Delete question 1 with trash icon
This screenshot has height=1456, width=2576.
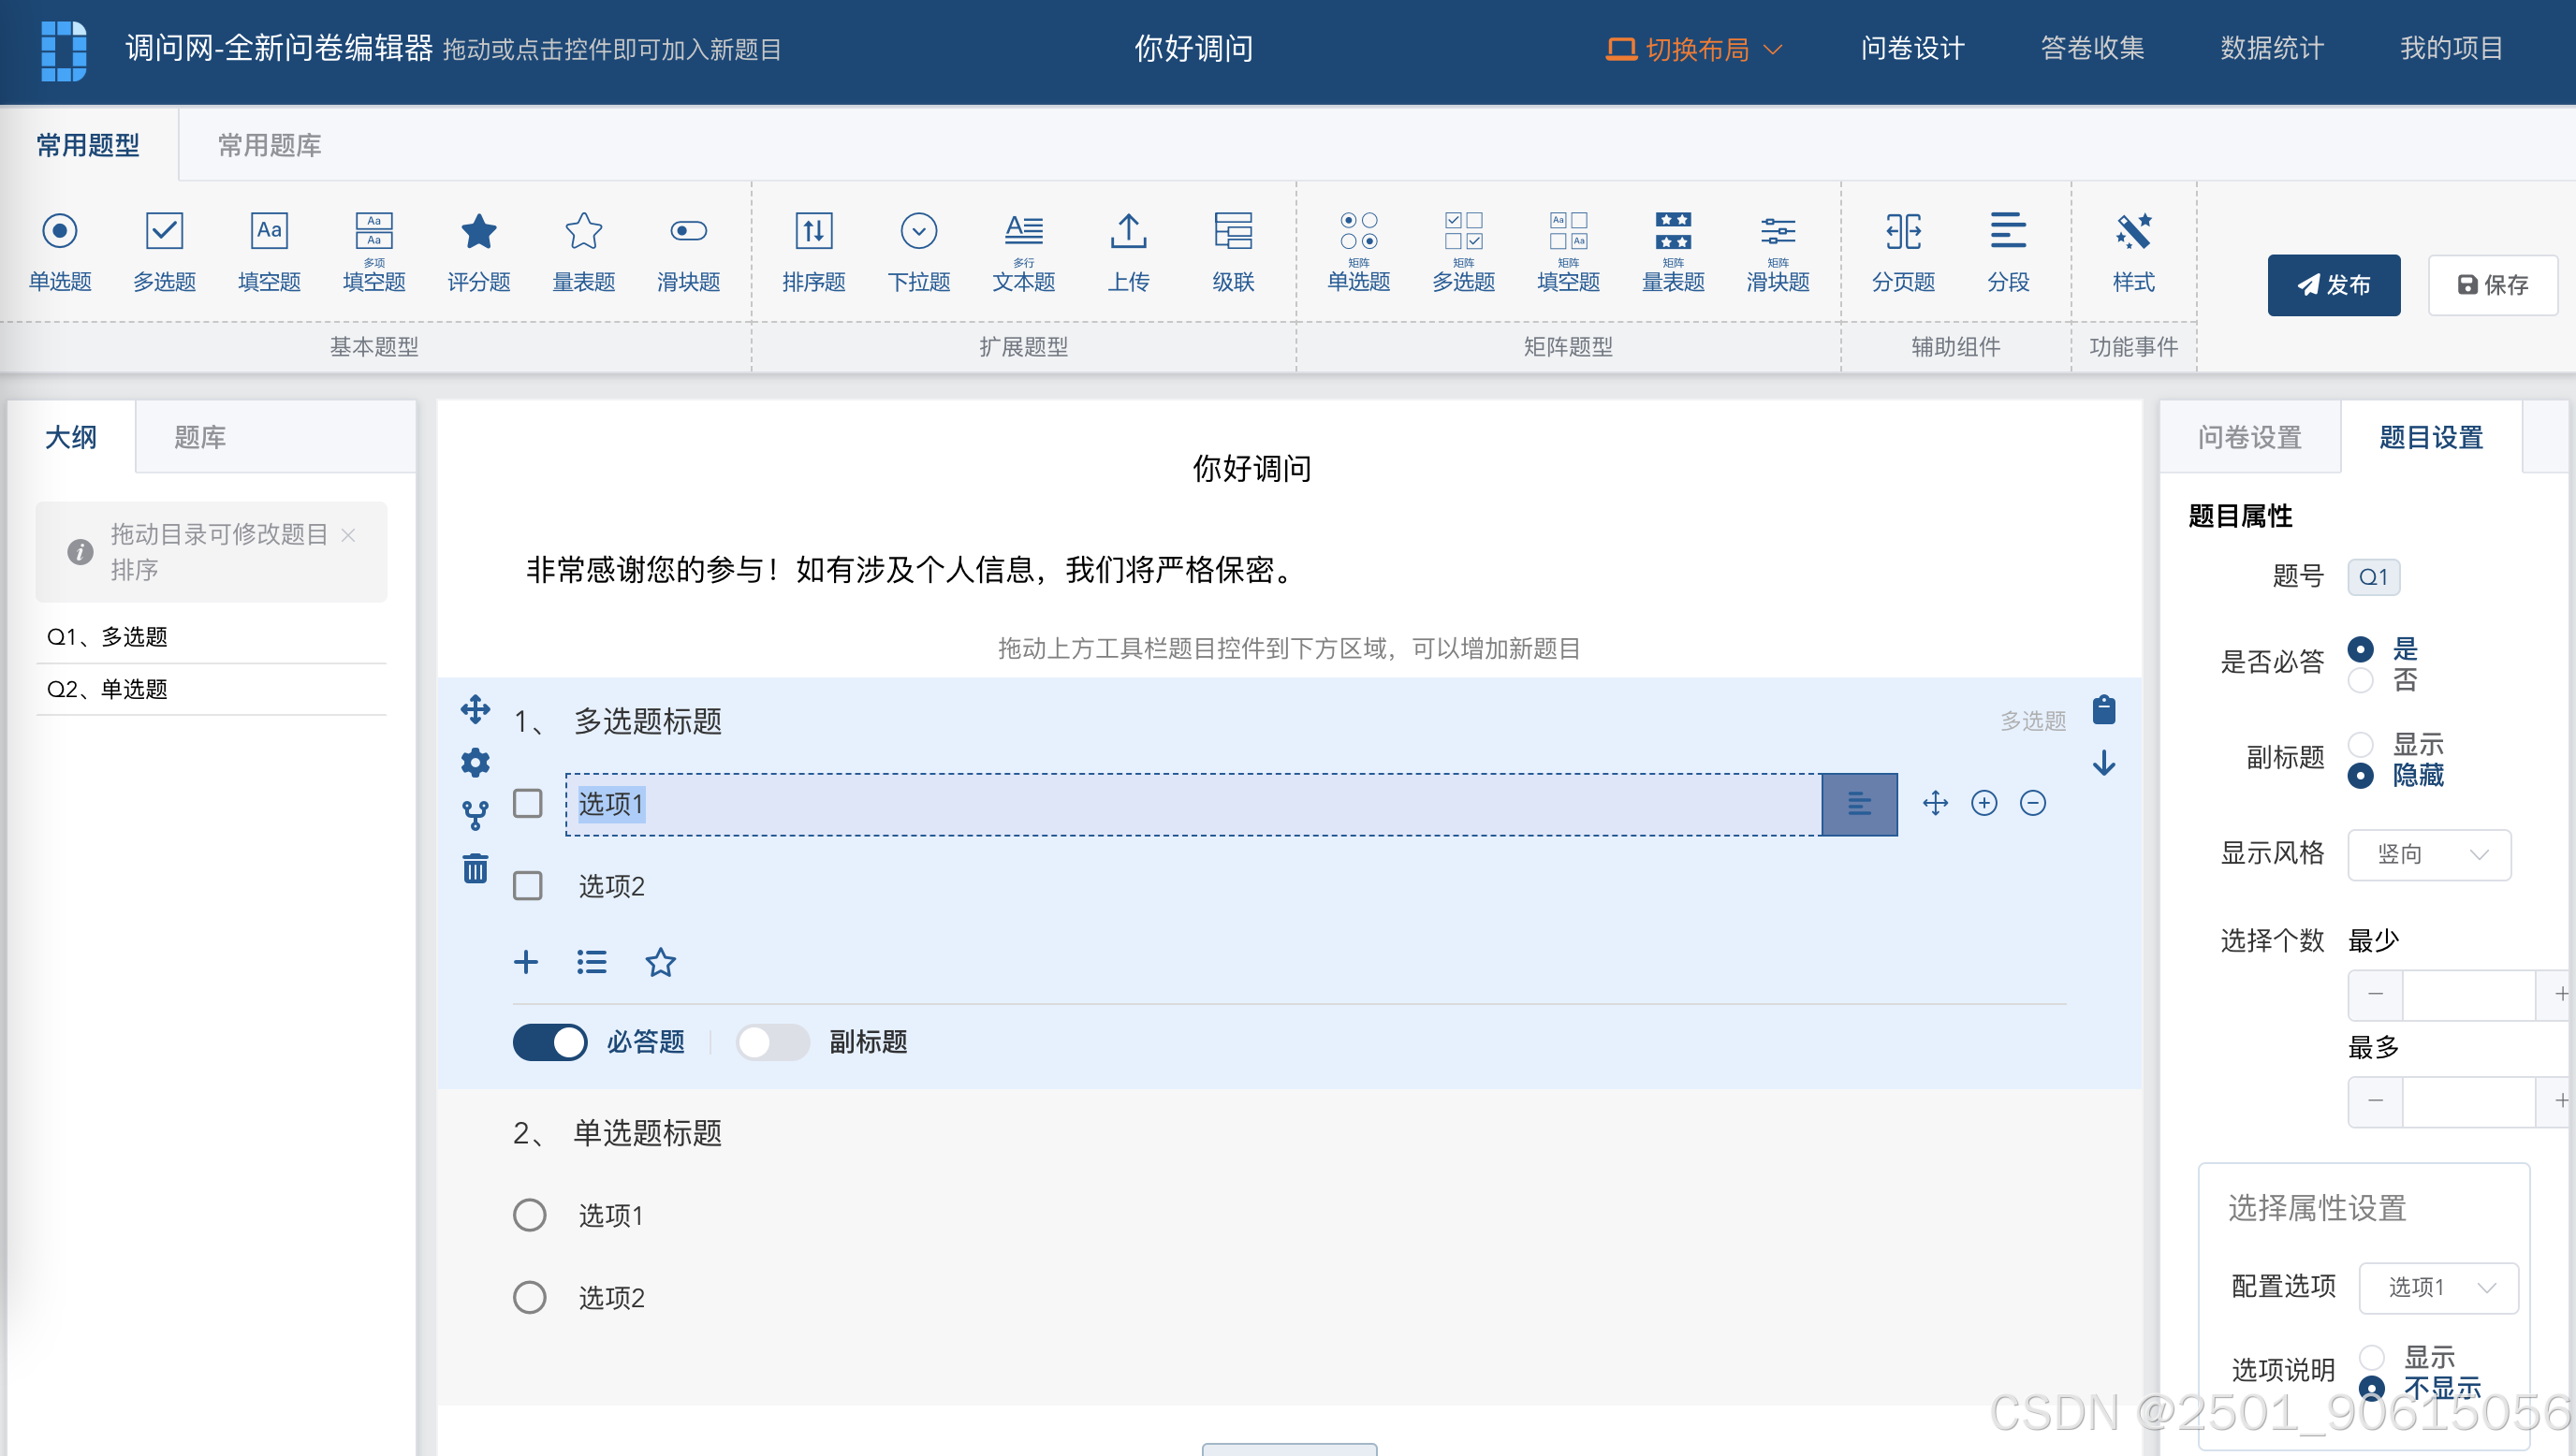475,868
